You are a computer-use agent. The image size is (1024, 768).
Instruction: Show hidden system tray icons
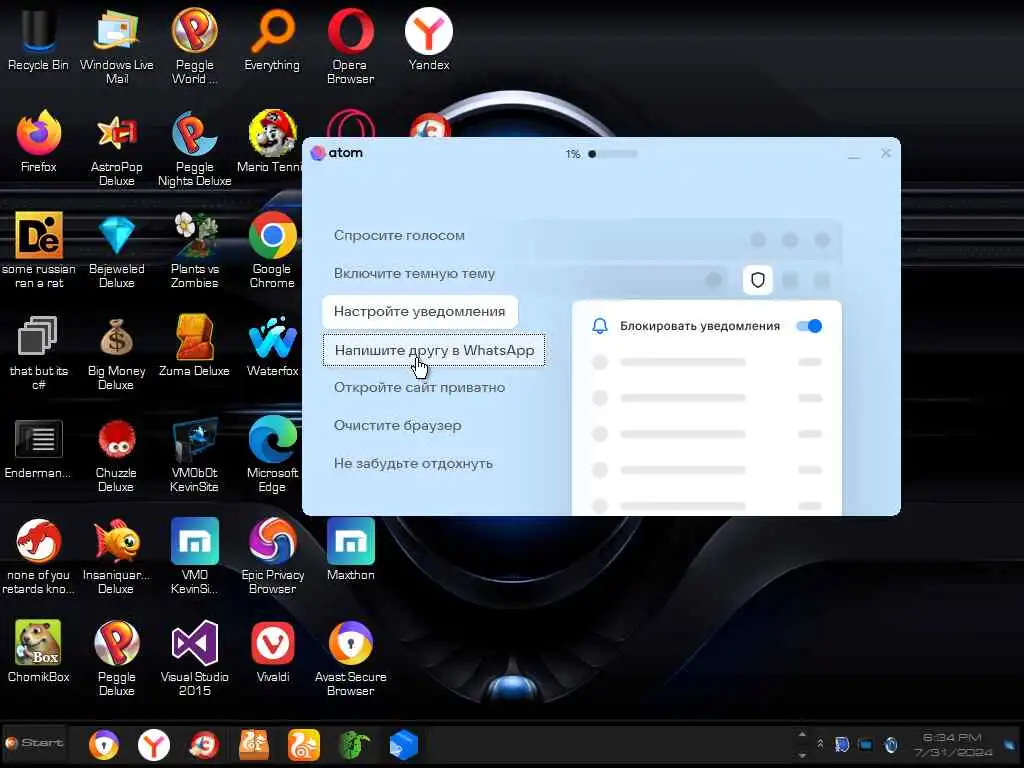[820, 744]
